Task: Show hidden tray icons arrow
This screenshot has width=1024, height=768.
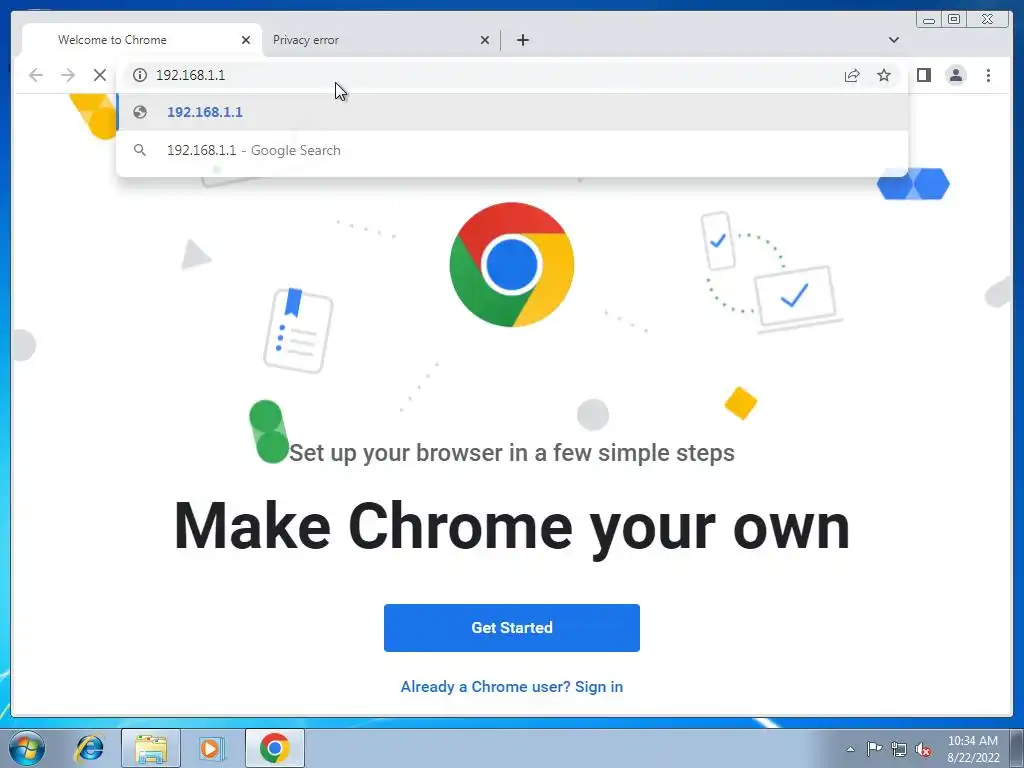Action: tap(850, 748)
